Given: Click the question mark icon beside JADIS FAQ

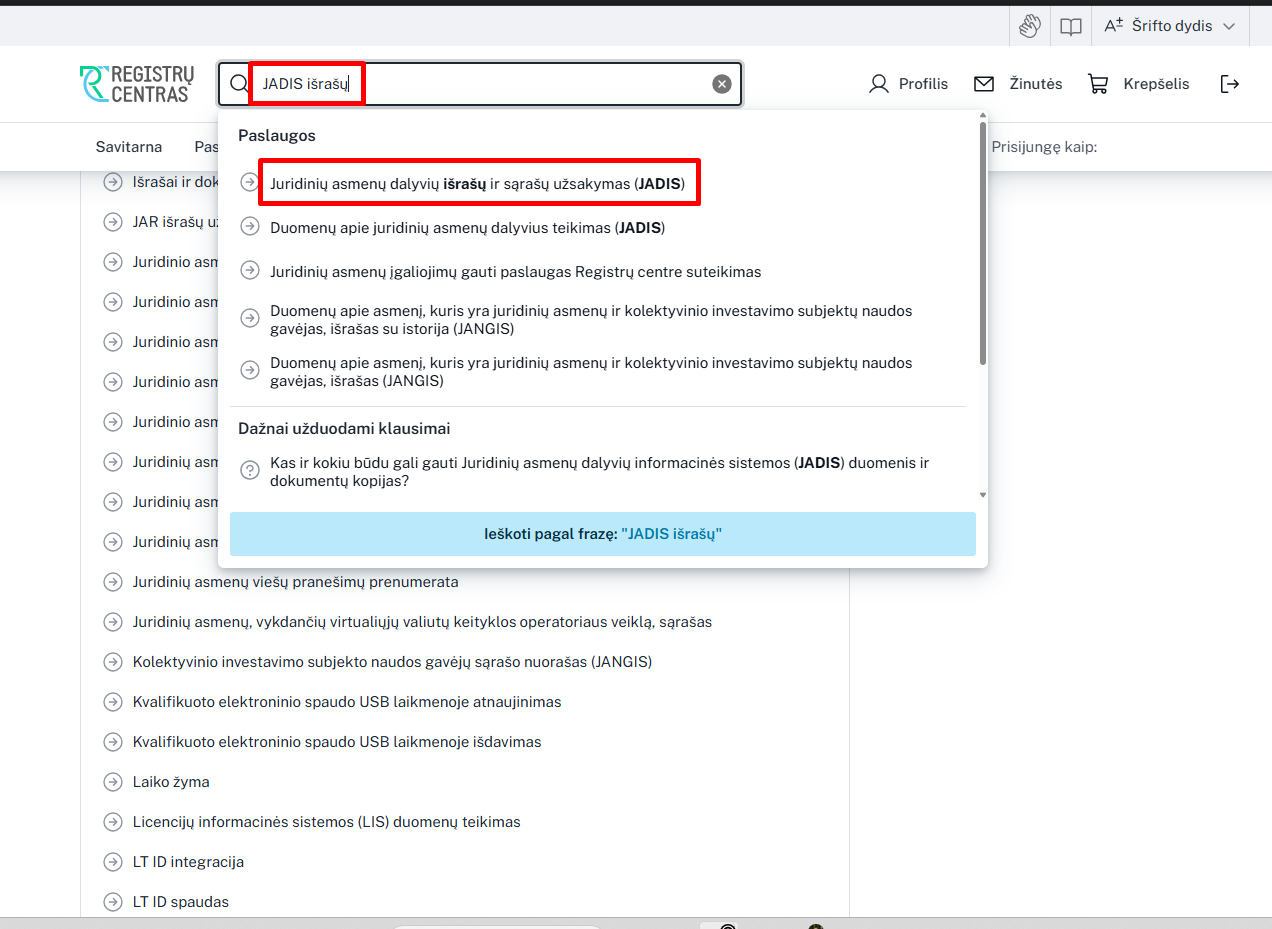Looking at the screenshot, I should click(250, 470).
